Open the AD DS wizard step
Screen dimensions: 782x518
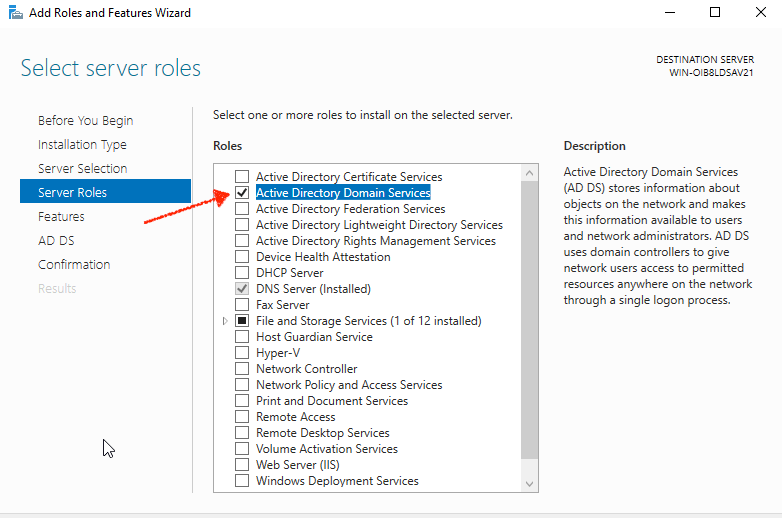click(56, 241)
